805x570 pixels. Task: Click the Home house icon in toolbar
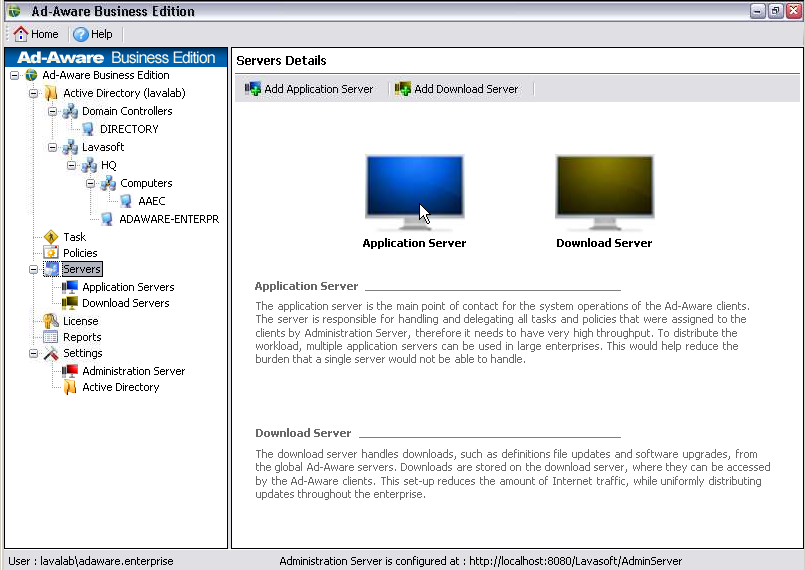point(21,34)
